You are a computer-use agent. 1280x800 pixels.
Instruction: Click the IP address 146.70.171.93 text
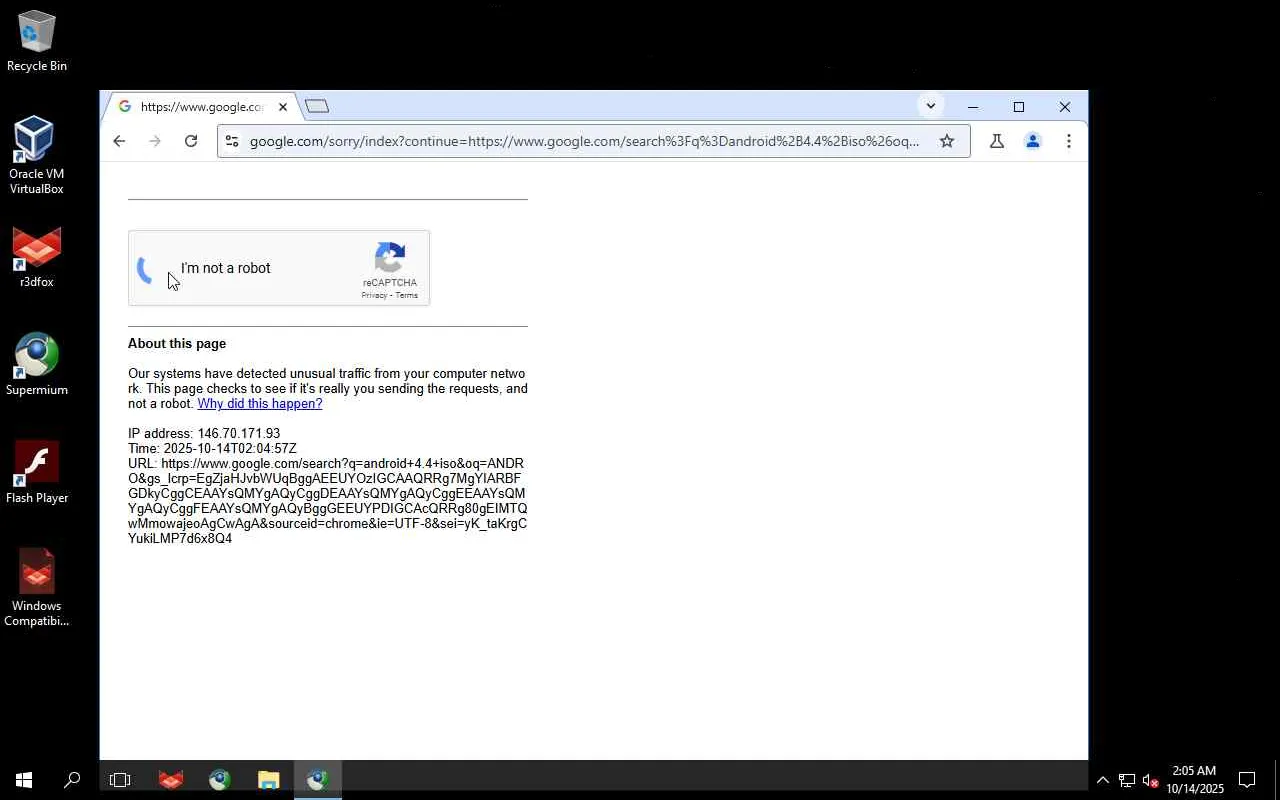[204, 434]
